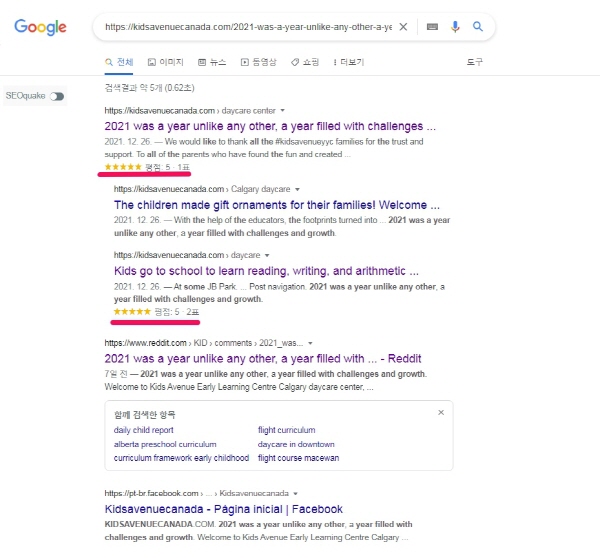The height and width of the screenshot is (558, 600).
Task: Click related search 'daycare in downtown'
Action: [x=296, y=444]
